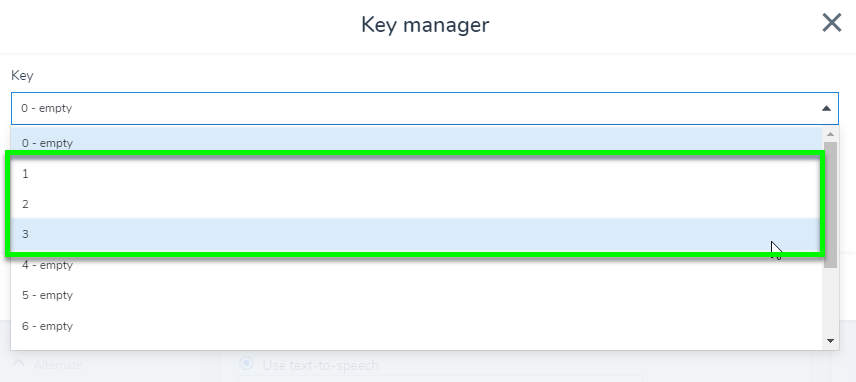Pick the "6 - empty" key option
Image resolution: width=856 pixels, height=382 pixels.
tap(417, 326)
